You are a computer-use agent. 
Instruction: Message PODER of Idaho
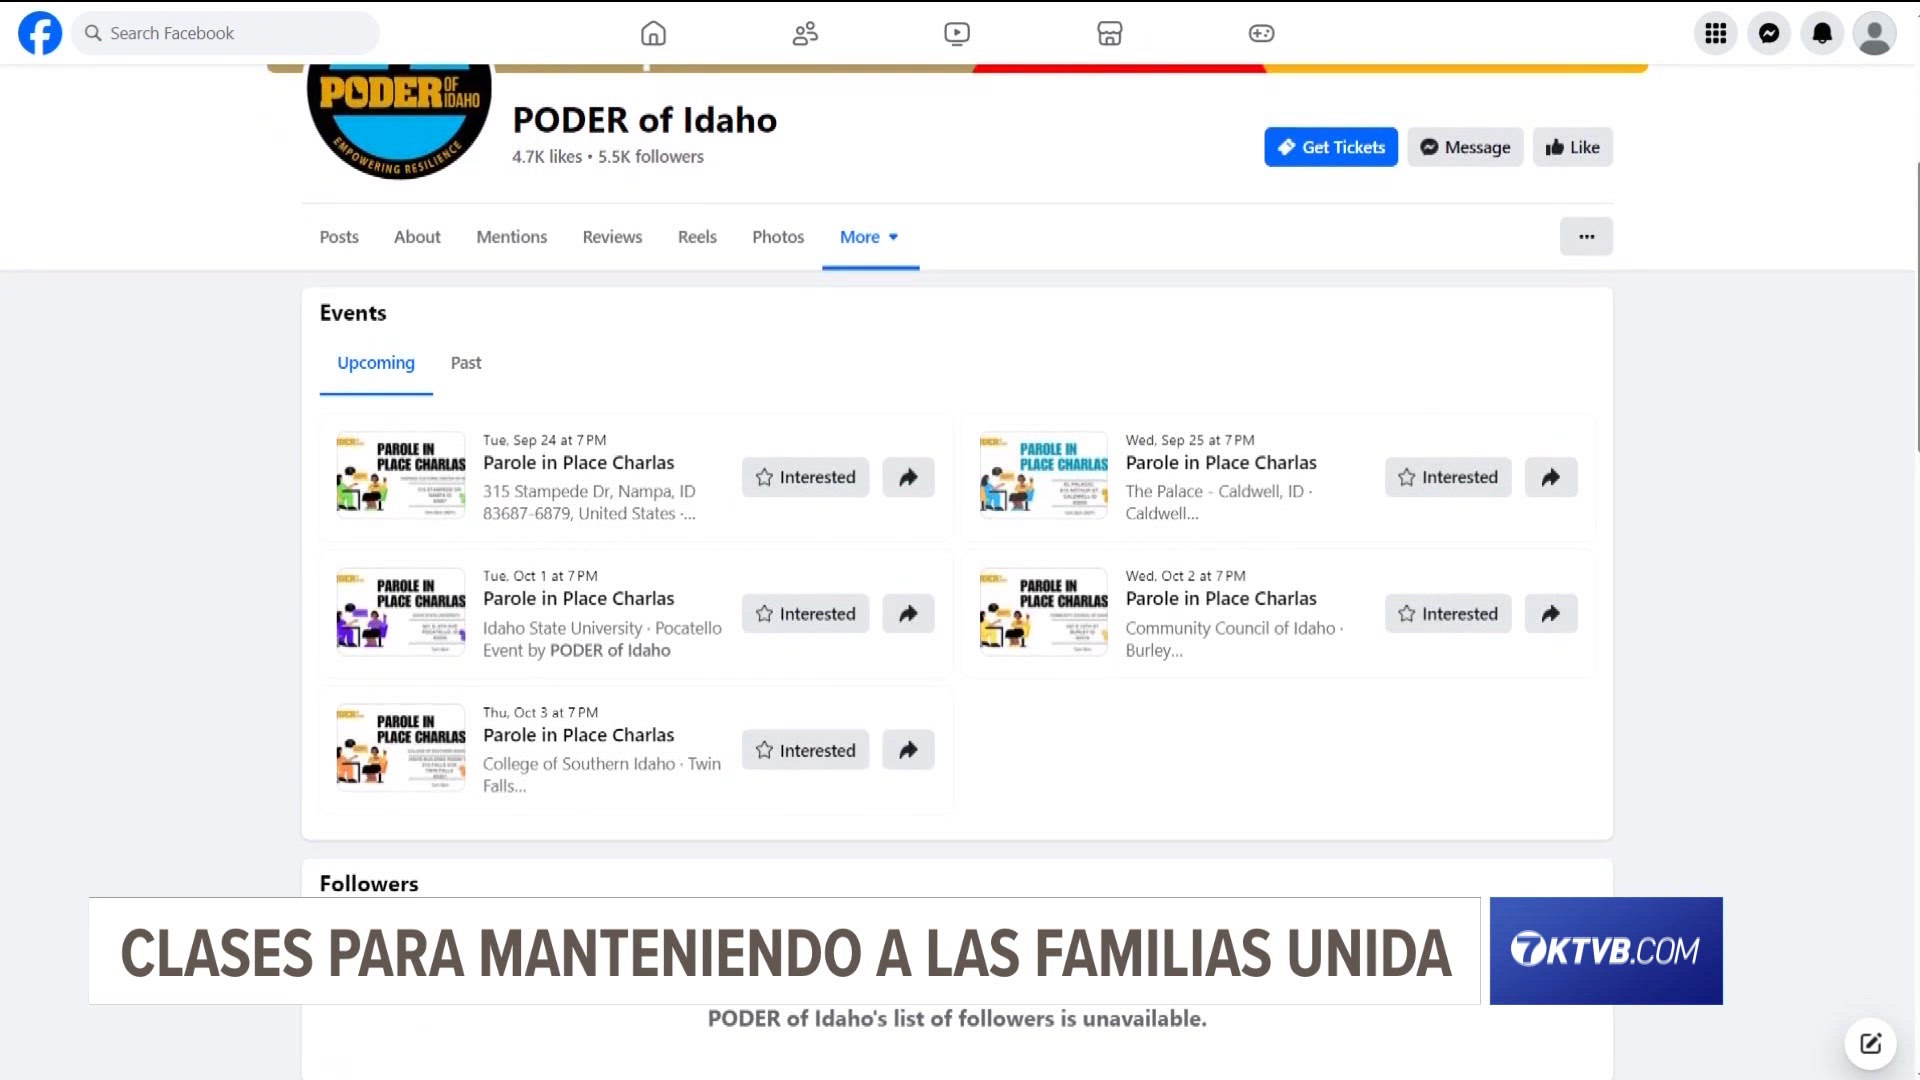pos(1465,147)
